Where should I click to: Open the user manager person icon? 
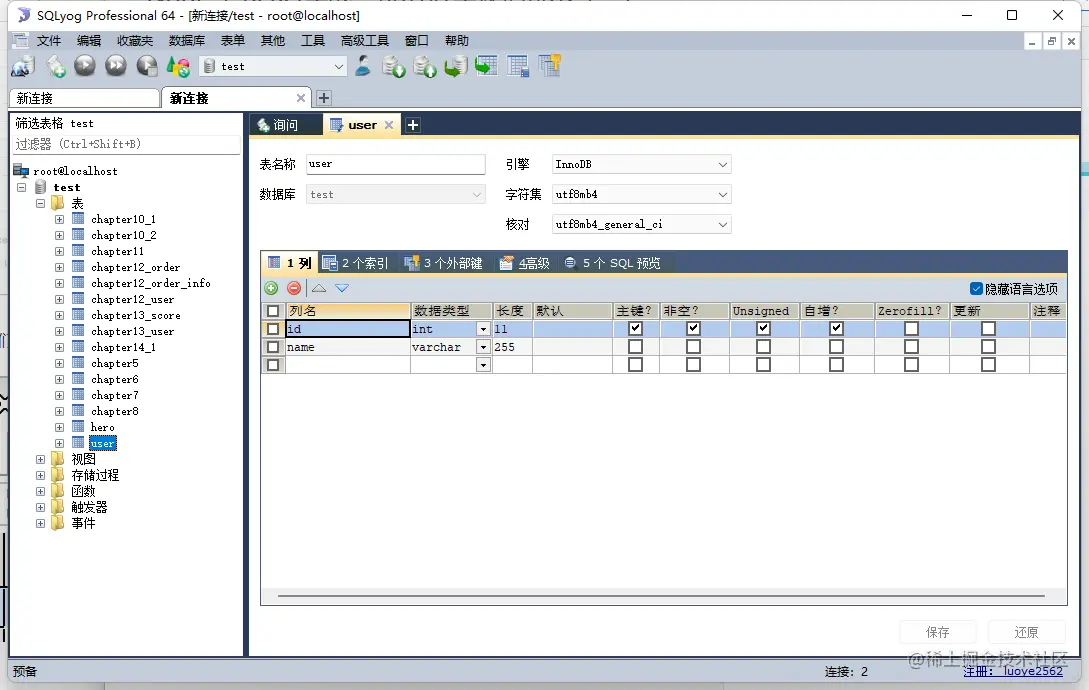tap(363, 65)
